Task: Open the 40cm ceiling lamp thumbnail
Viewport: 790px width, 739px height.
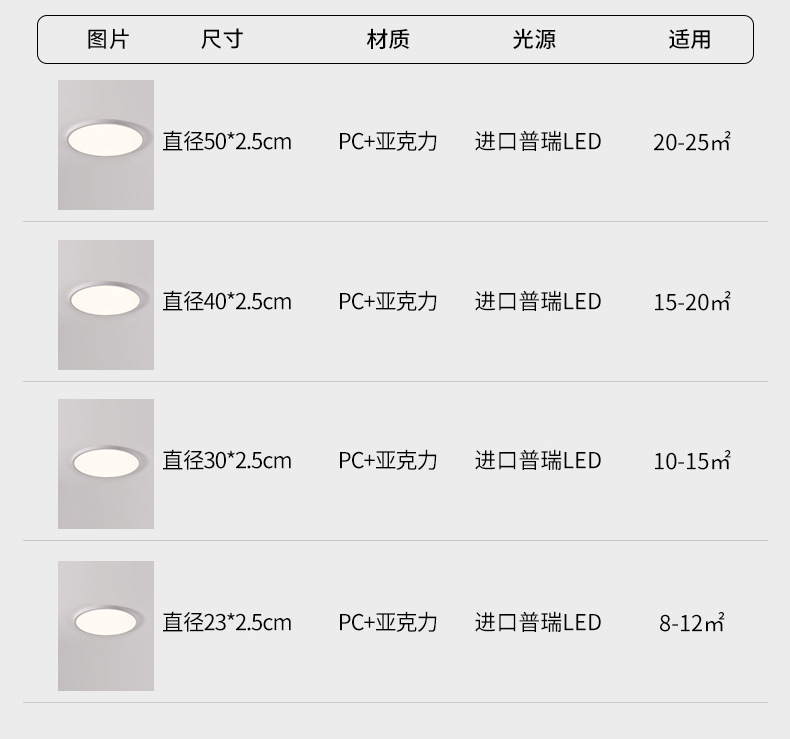Action: point(106,305)
